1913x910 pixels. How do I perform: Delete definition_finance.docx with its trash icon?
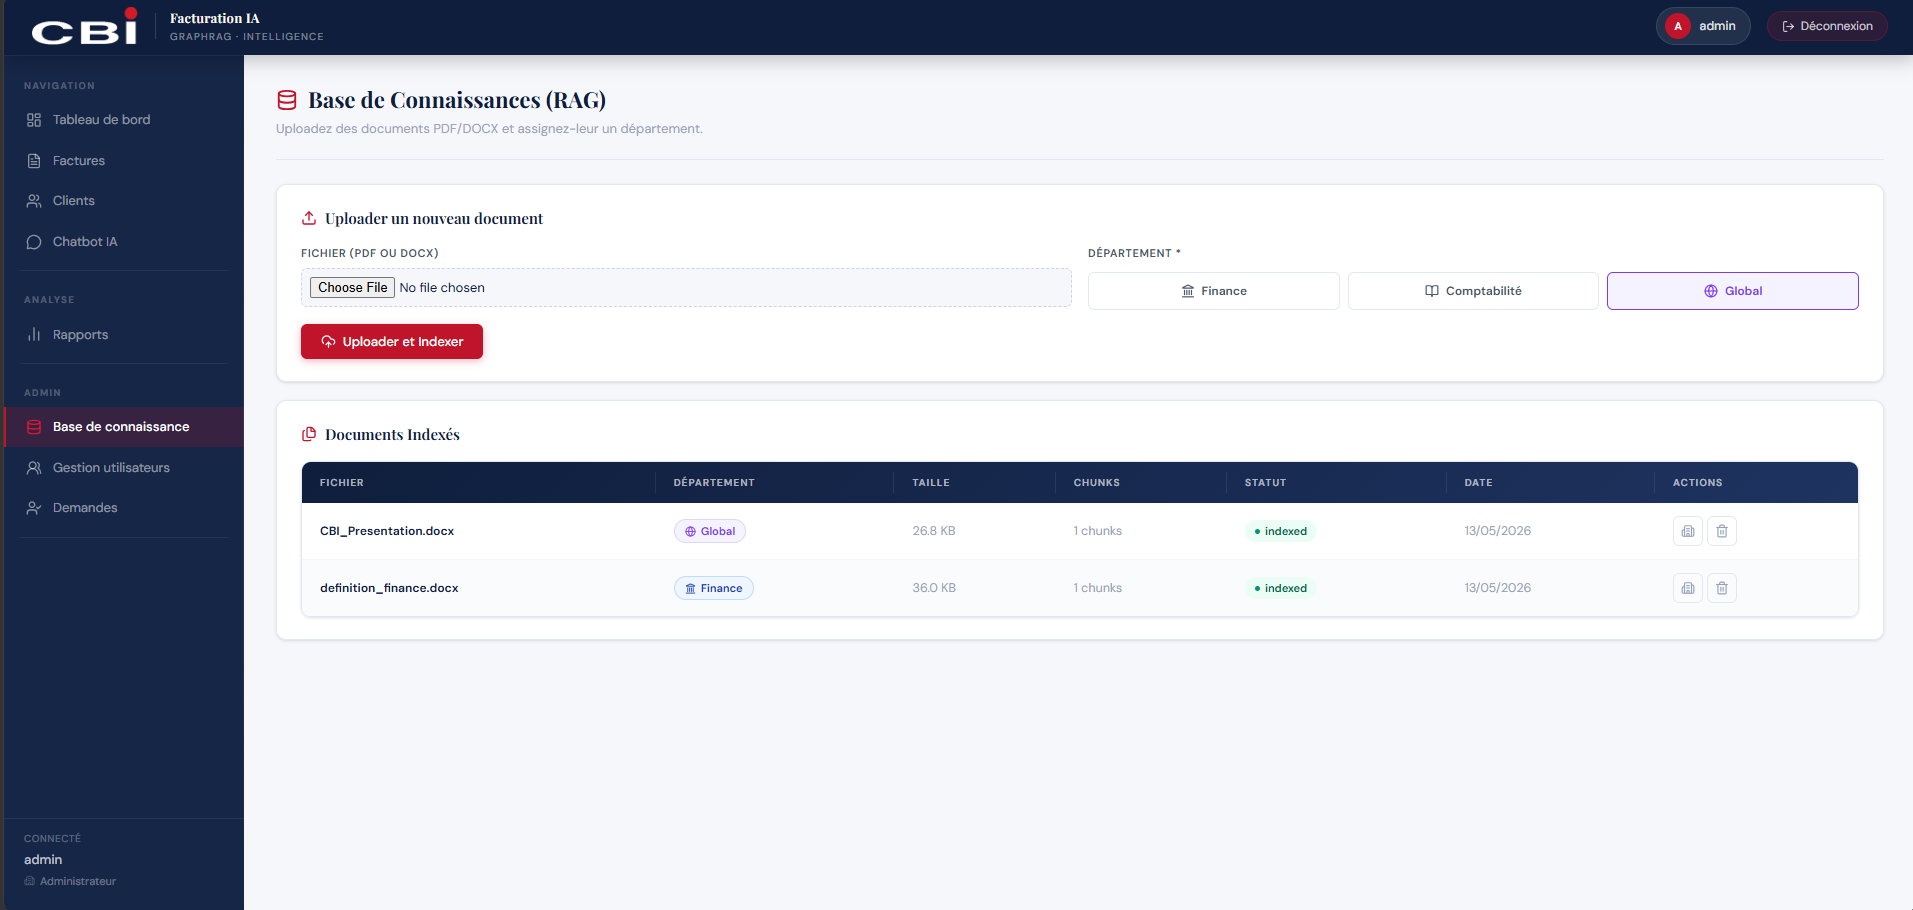coord(1722,588)
